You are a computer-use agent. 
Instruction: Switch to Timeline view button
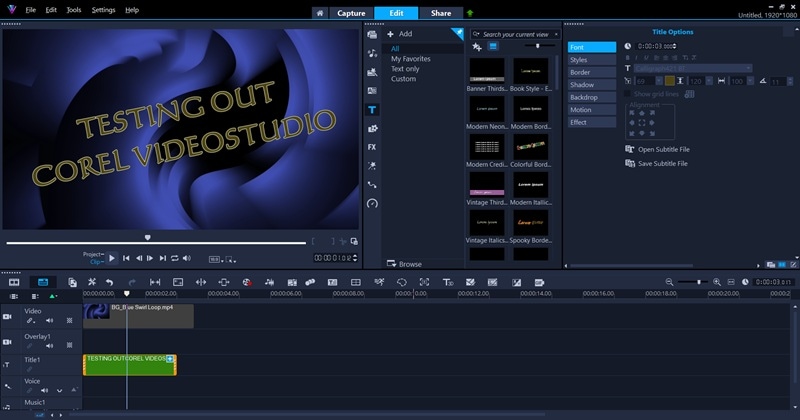43,282
